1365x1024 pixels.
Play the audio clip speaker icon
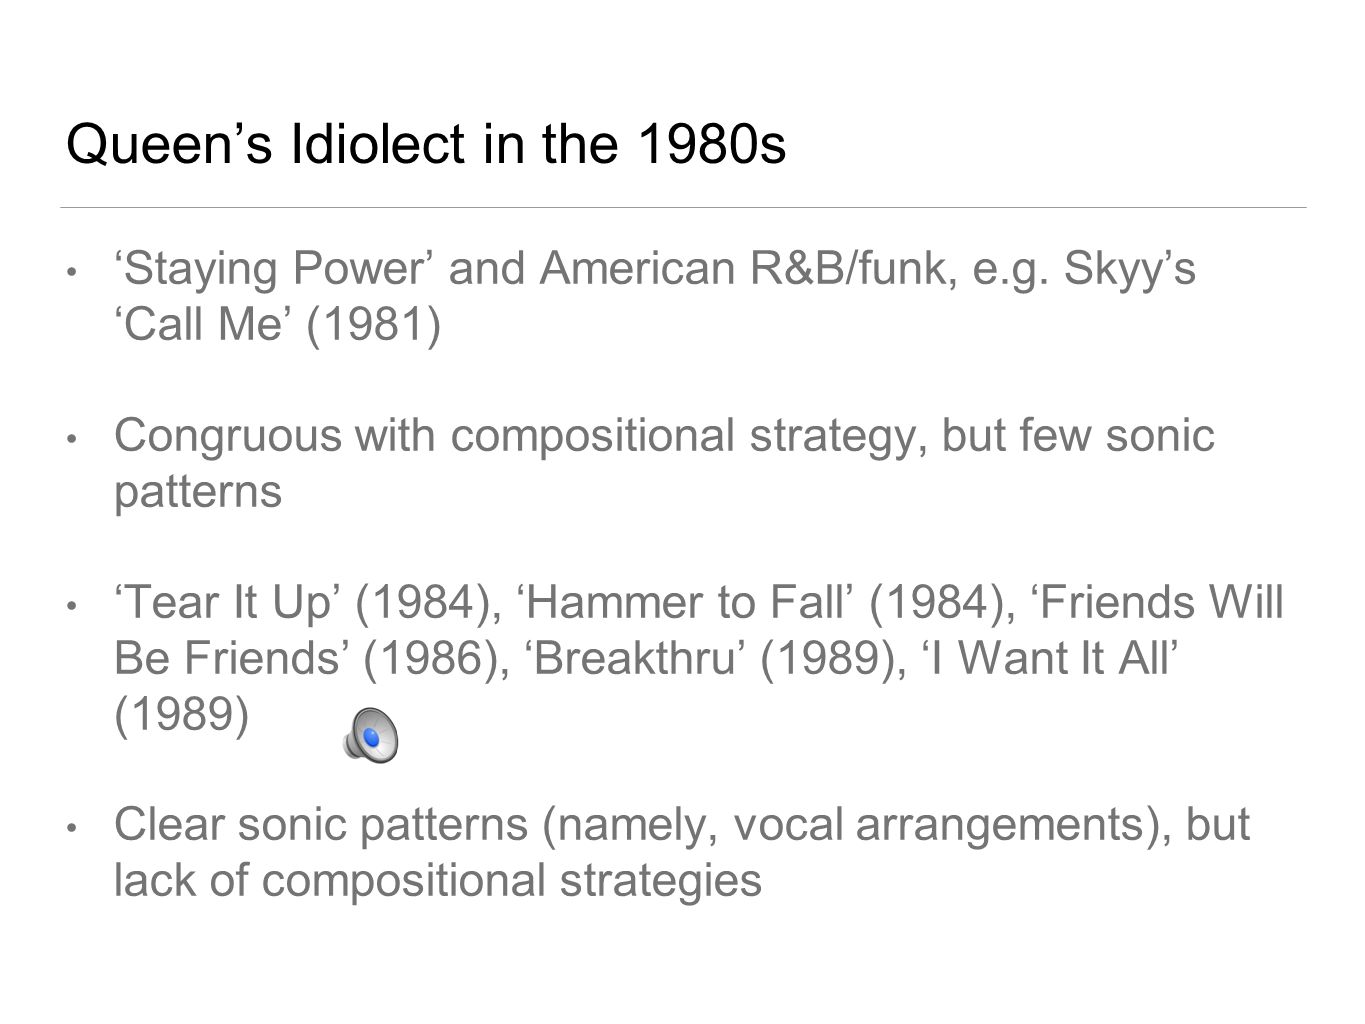pyautogui.click(x=371, y=735)
